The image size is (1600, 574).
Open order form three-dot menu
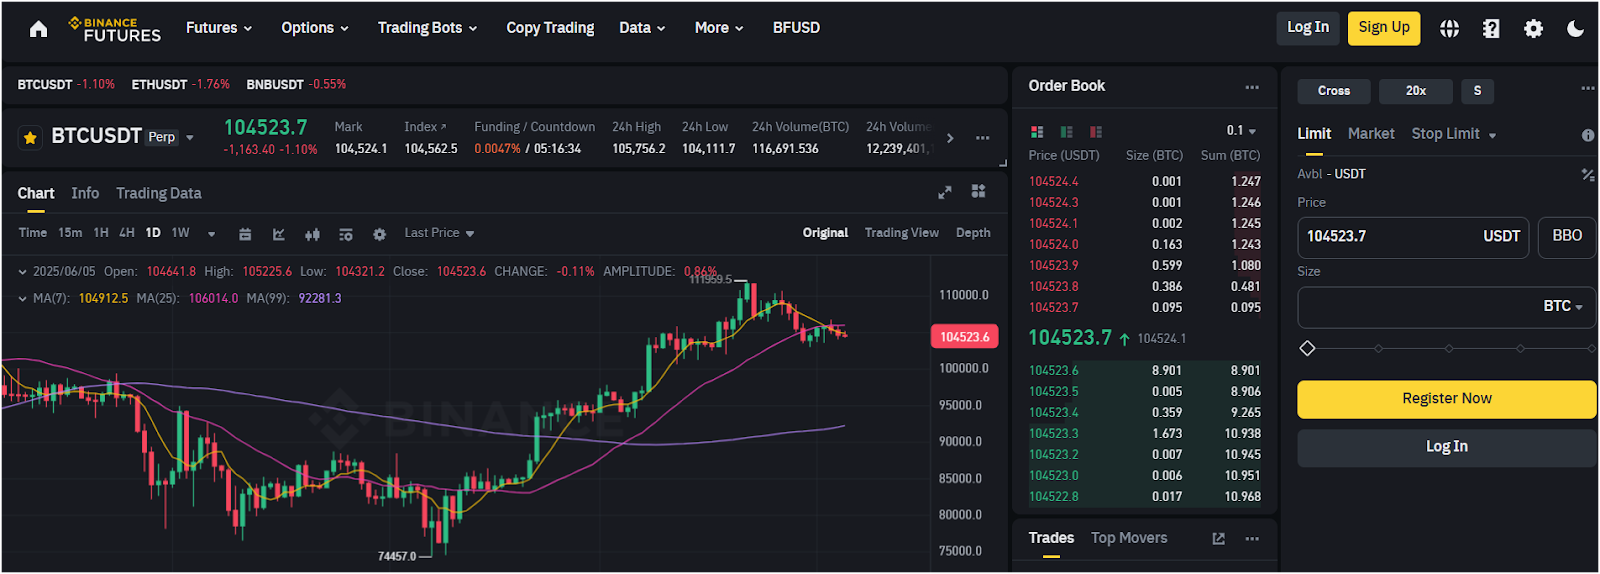1587,89
